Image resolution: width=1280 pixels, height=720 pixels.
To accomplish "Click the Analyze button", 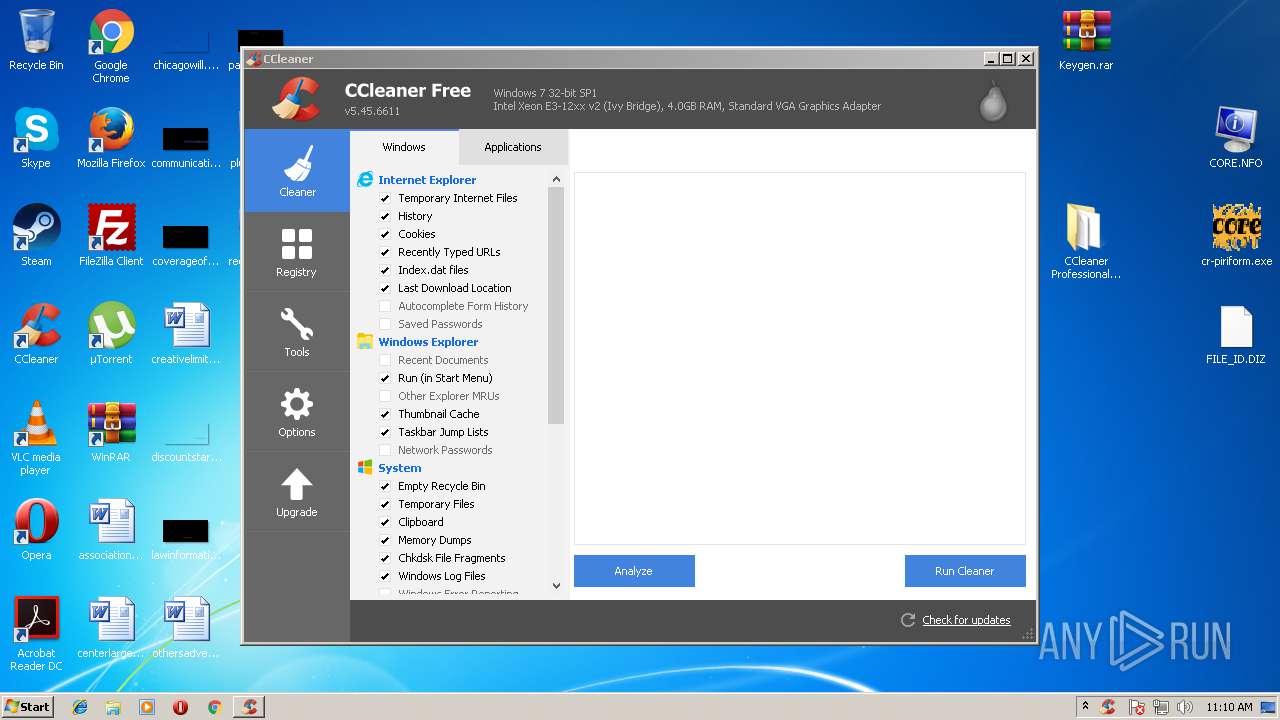I will point(634,571).
